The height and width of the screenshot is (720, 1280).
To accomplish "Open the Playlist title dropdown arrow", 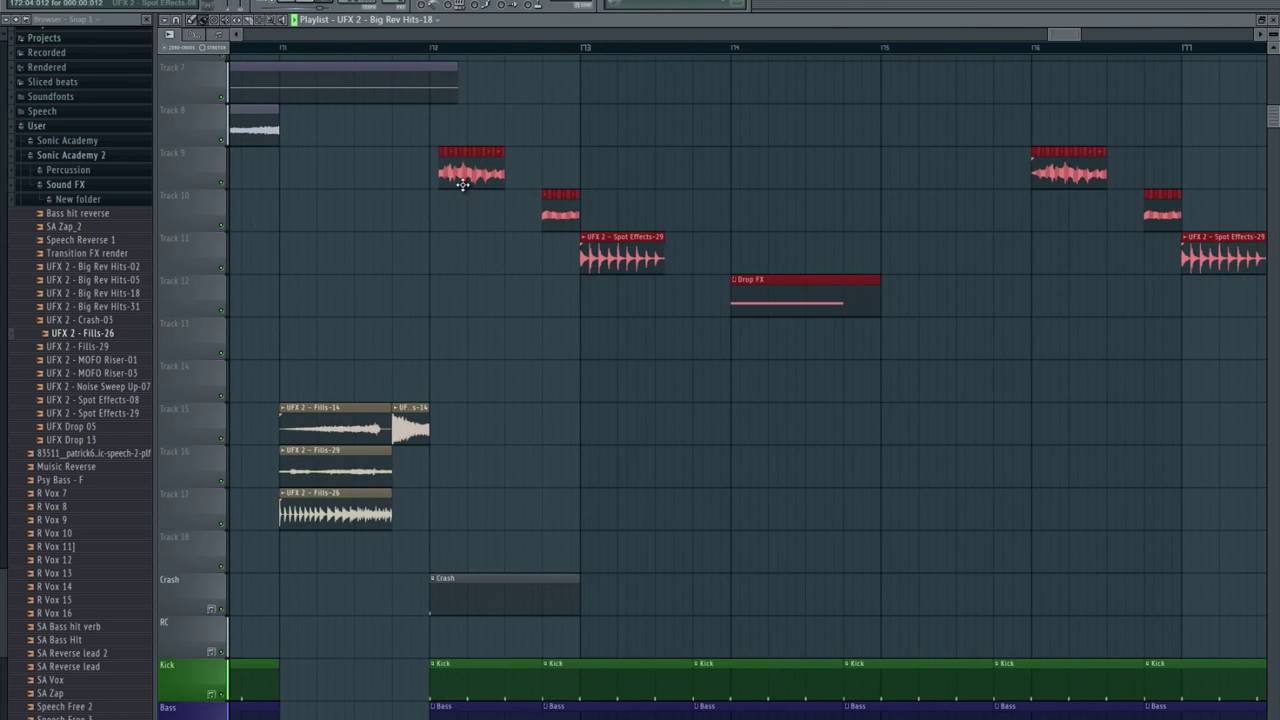I will click(x=439, y=20).
